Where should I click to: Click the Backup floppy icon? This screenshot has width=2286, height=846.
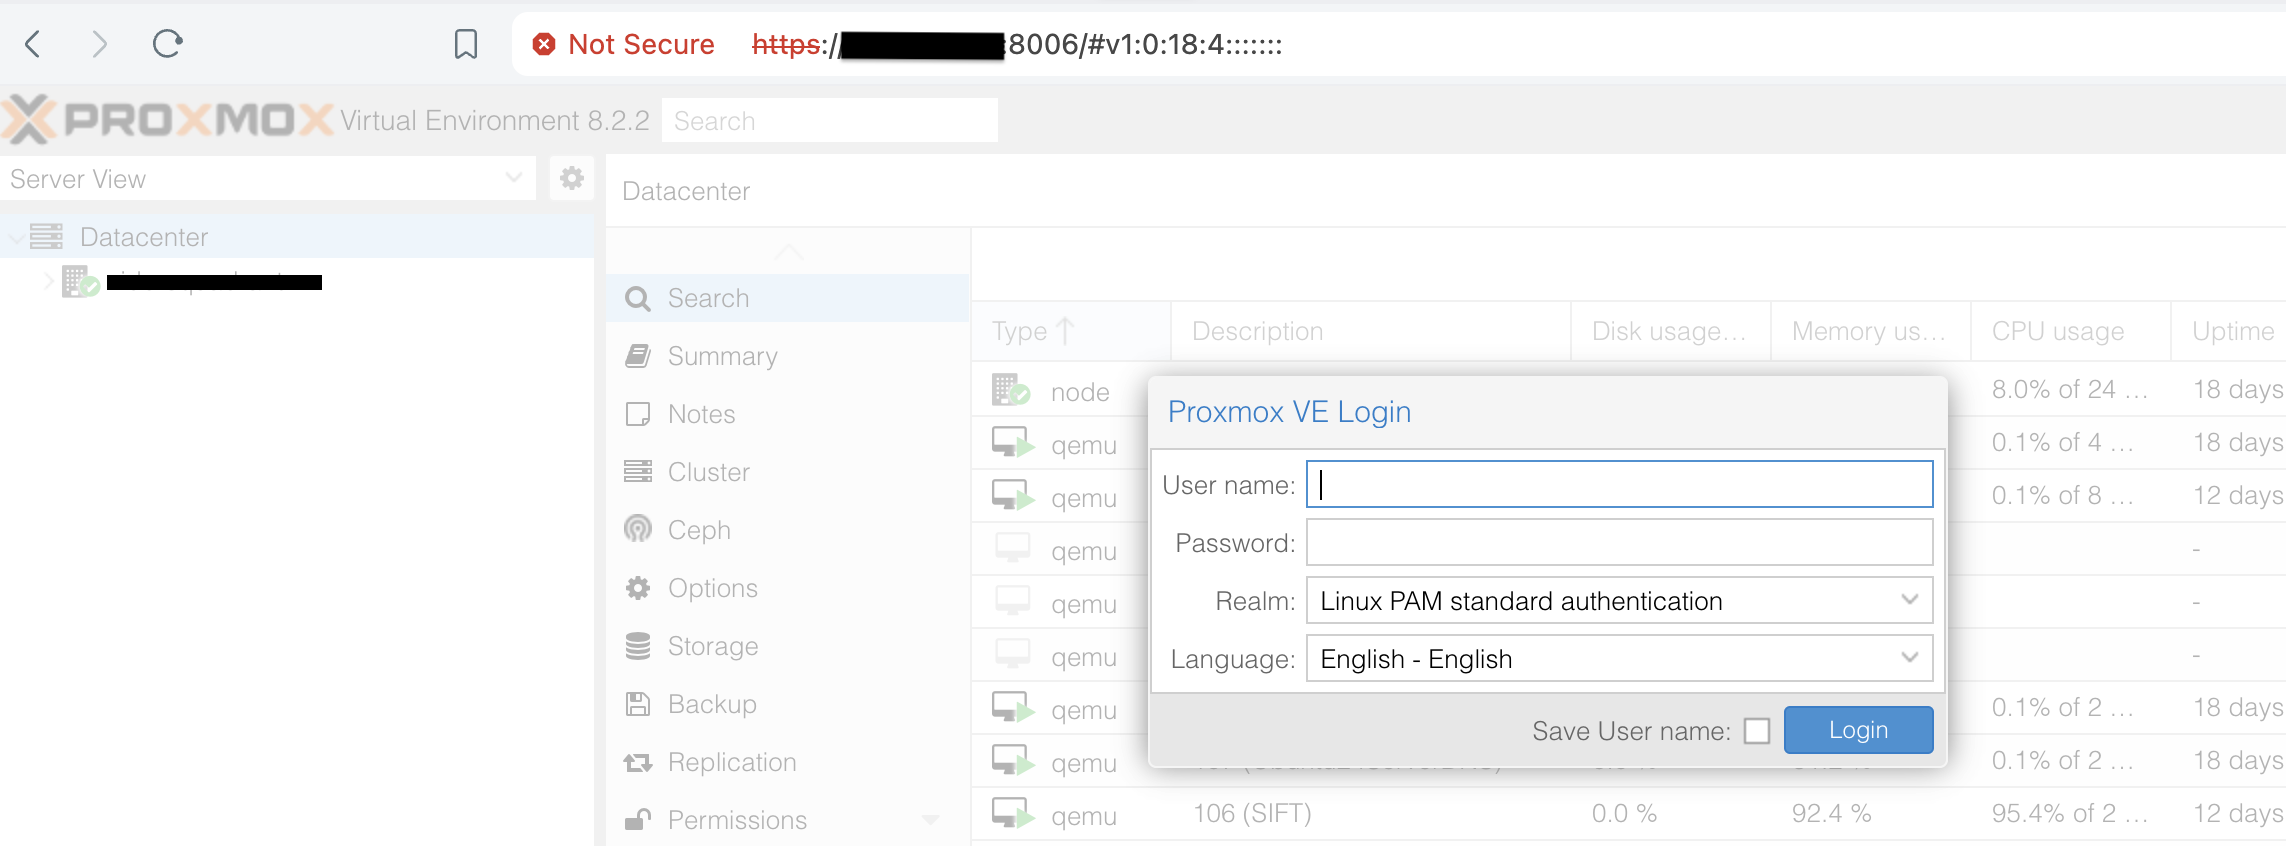point(638,704)
